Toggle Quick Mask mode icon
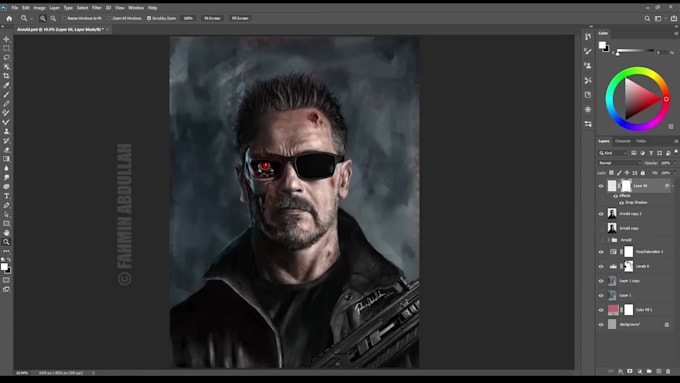Viewport: 680px width, 383px height. coord(6,280)
